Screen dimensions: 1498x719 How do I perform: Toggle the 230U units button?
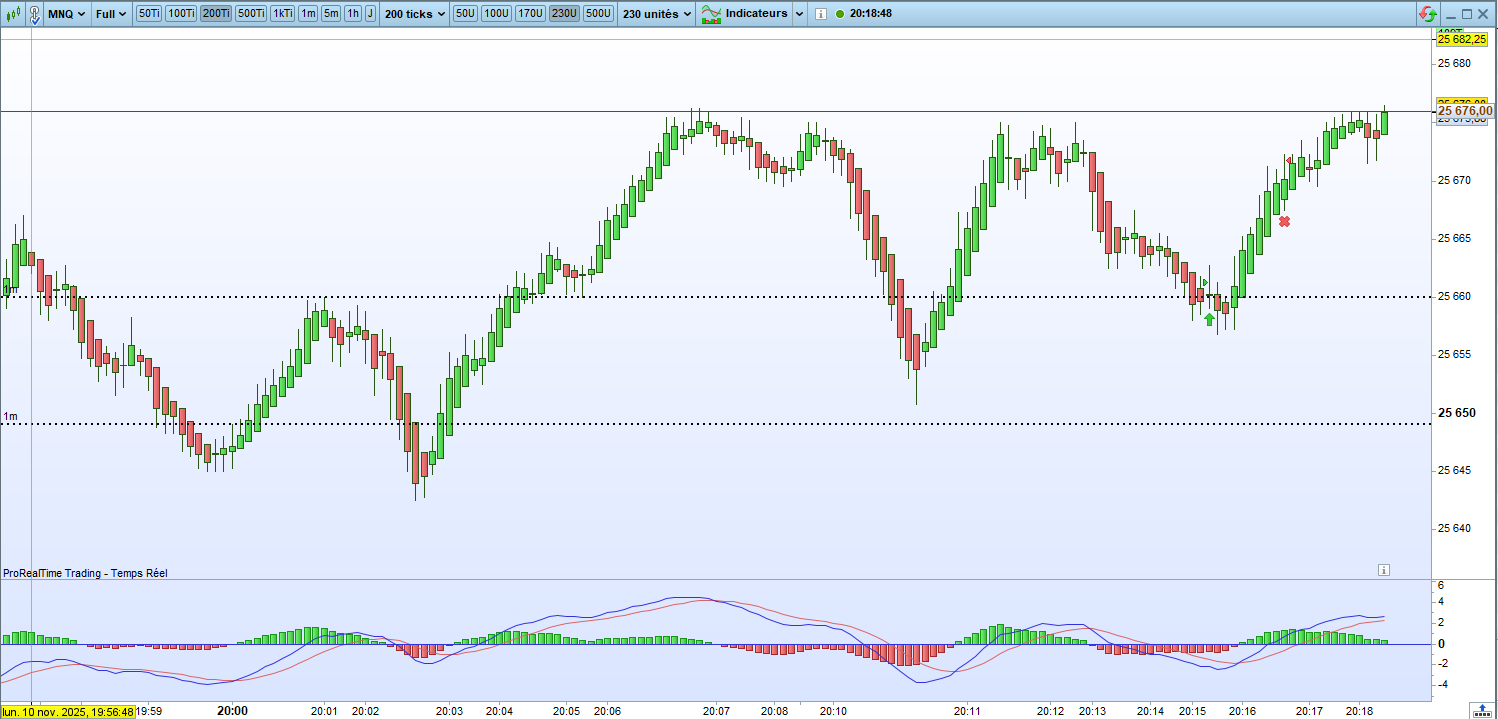pos(564,14)
